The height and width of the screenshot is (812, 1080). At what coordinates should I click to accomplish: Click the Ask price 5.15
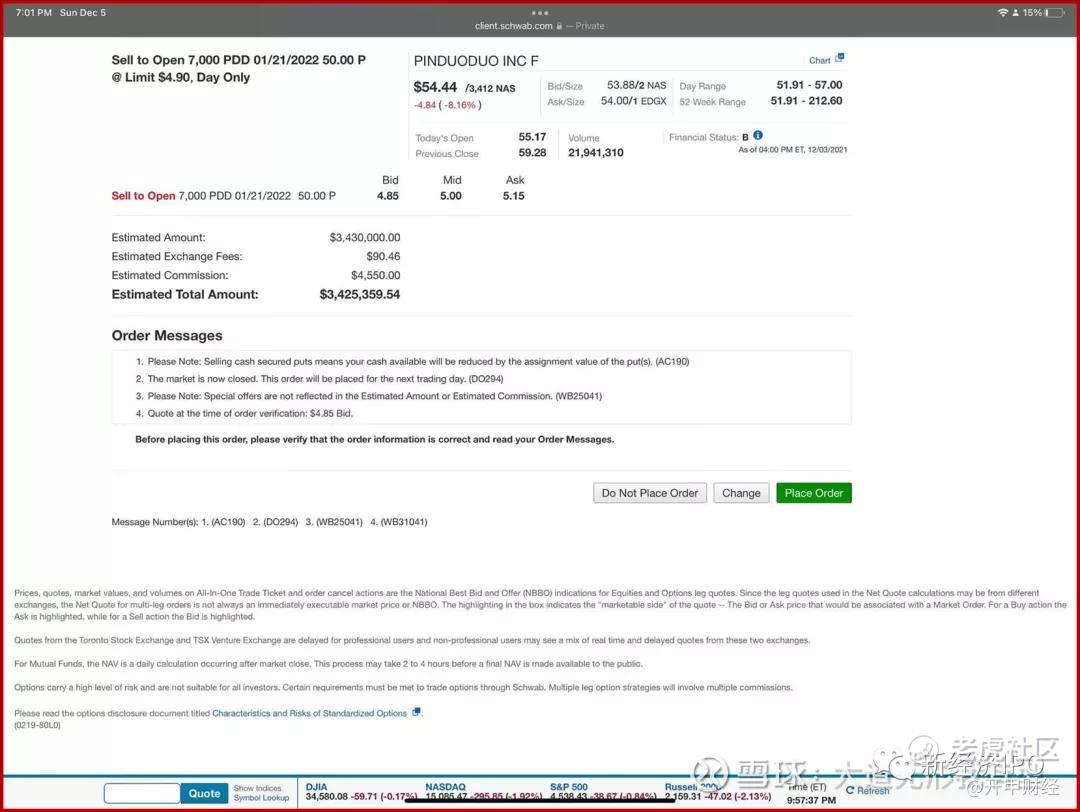(513, 196)
